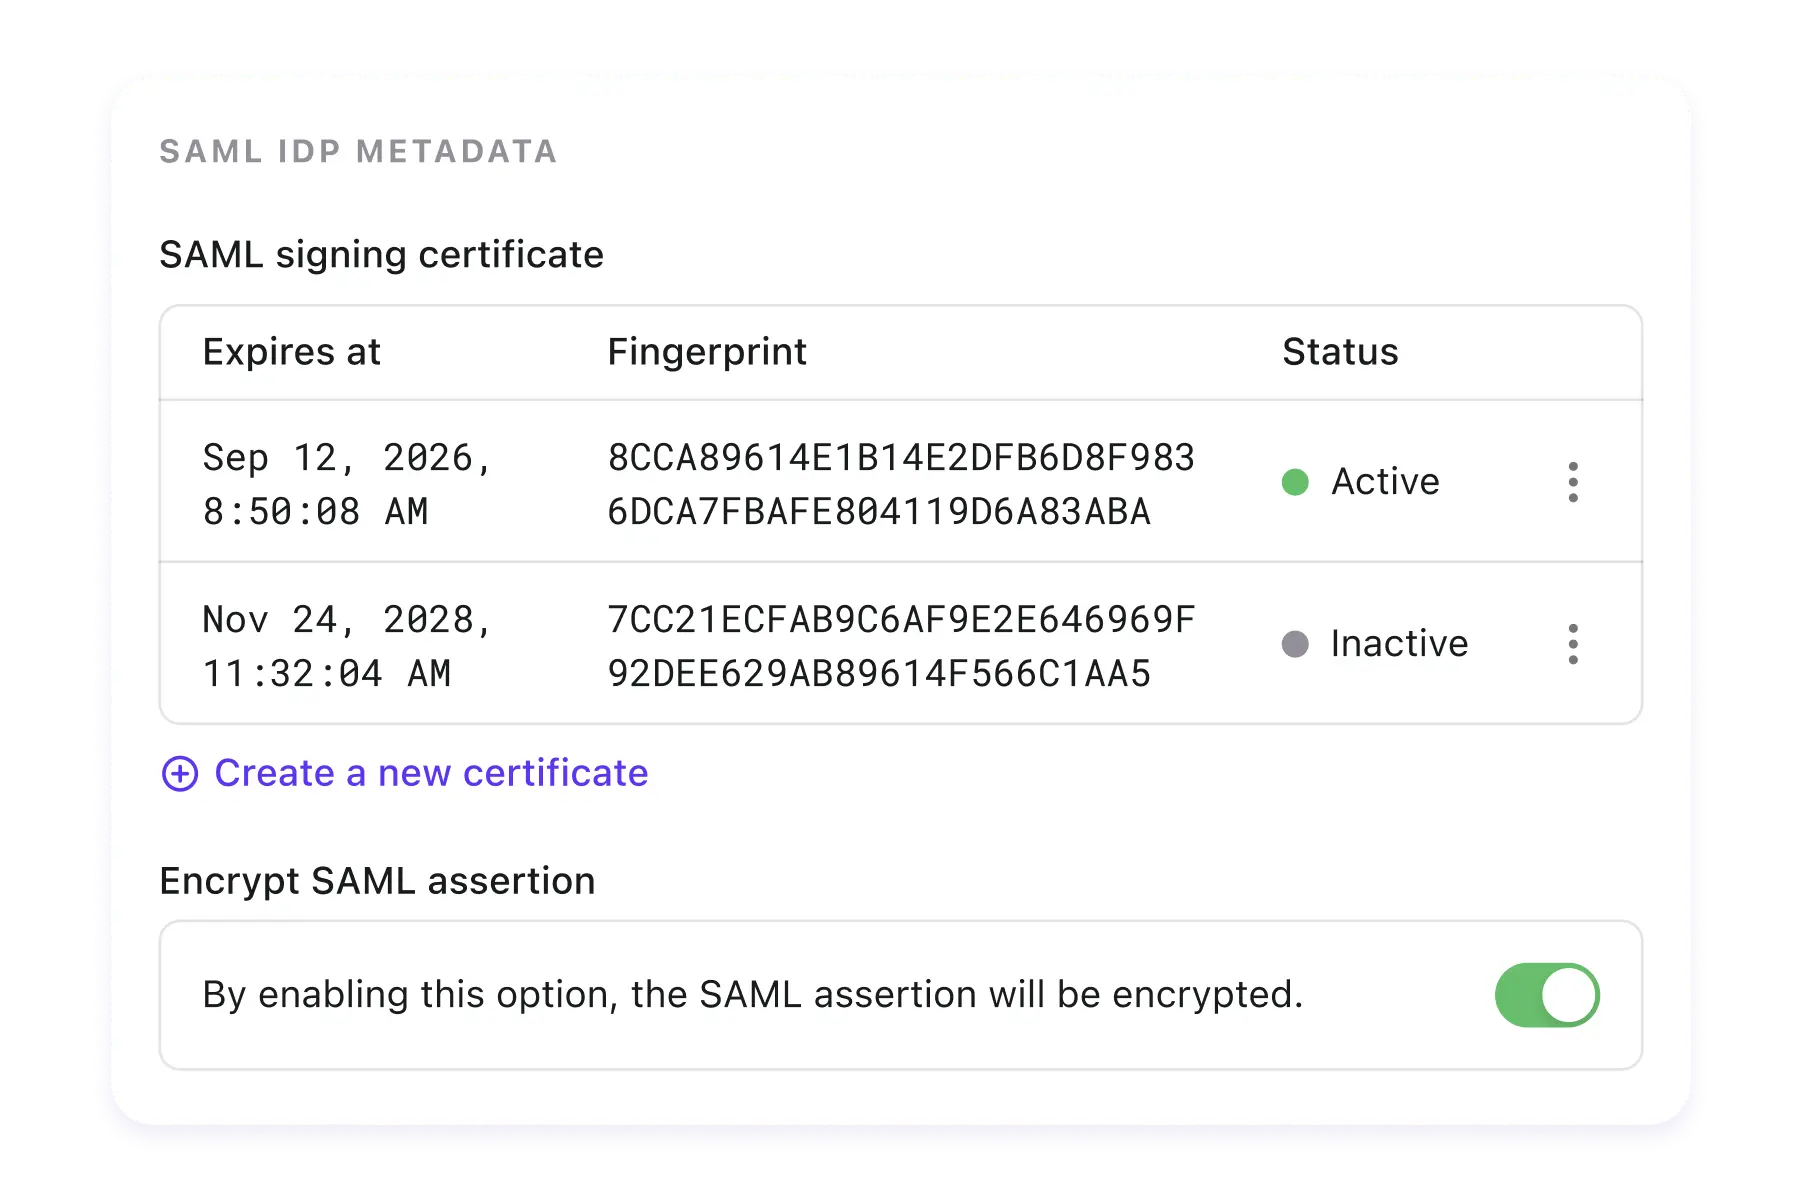Viewport: 1800px width, 1200px height.
Task: Click the SAML IDP METADATA section title
Action: (x=358, y=151)
